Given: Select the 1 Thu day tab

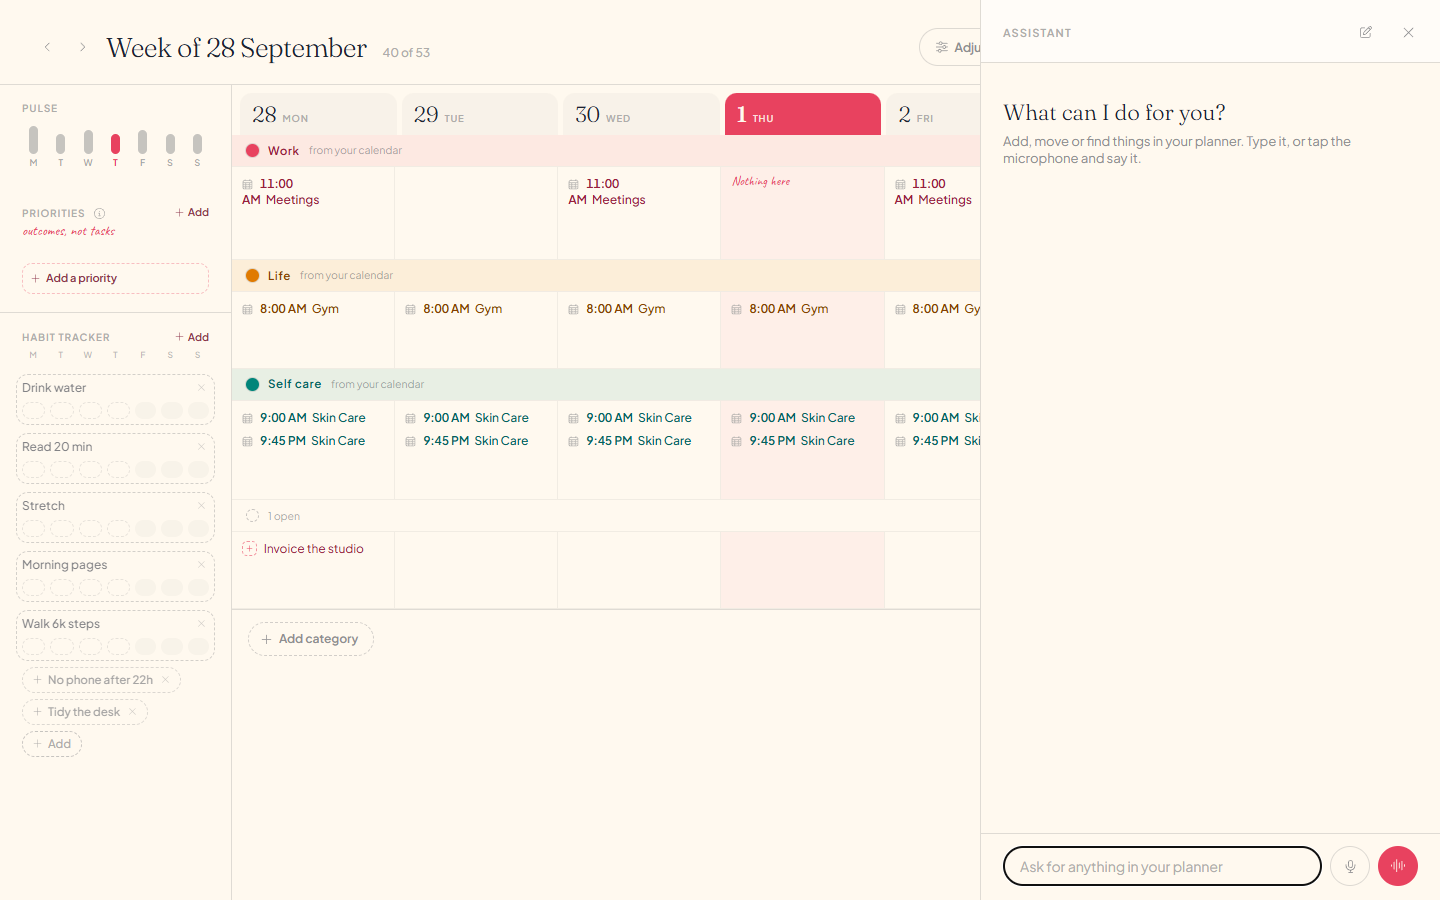Looking at the screenshot, I should point(803,114).
